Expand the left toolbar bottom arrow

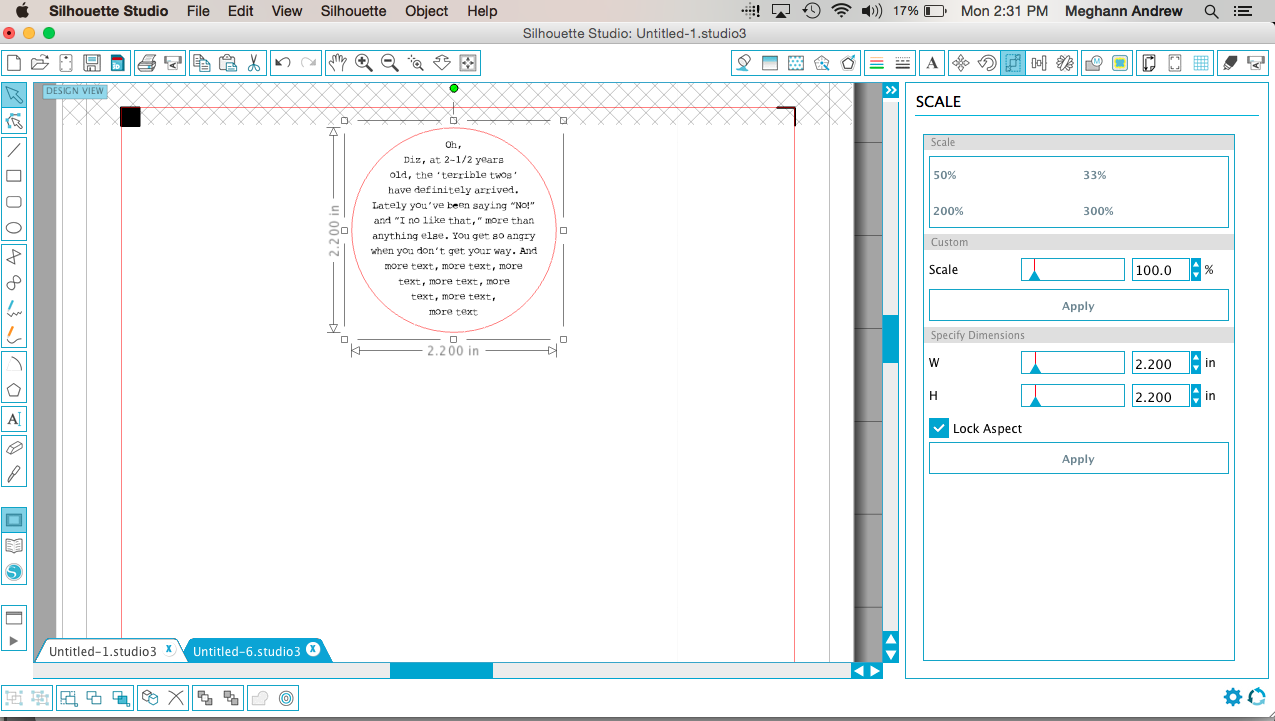(x=14, y=640)
